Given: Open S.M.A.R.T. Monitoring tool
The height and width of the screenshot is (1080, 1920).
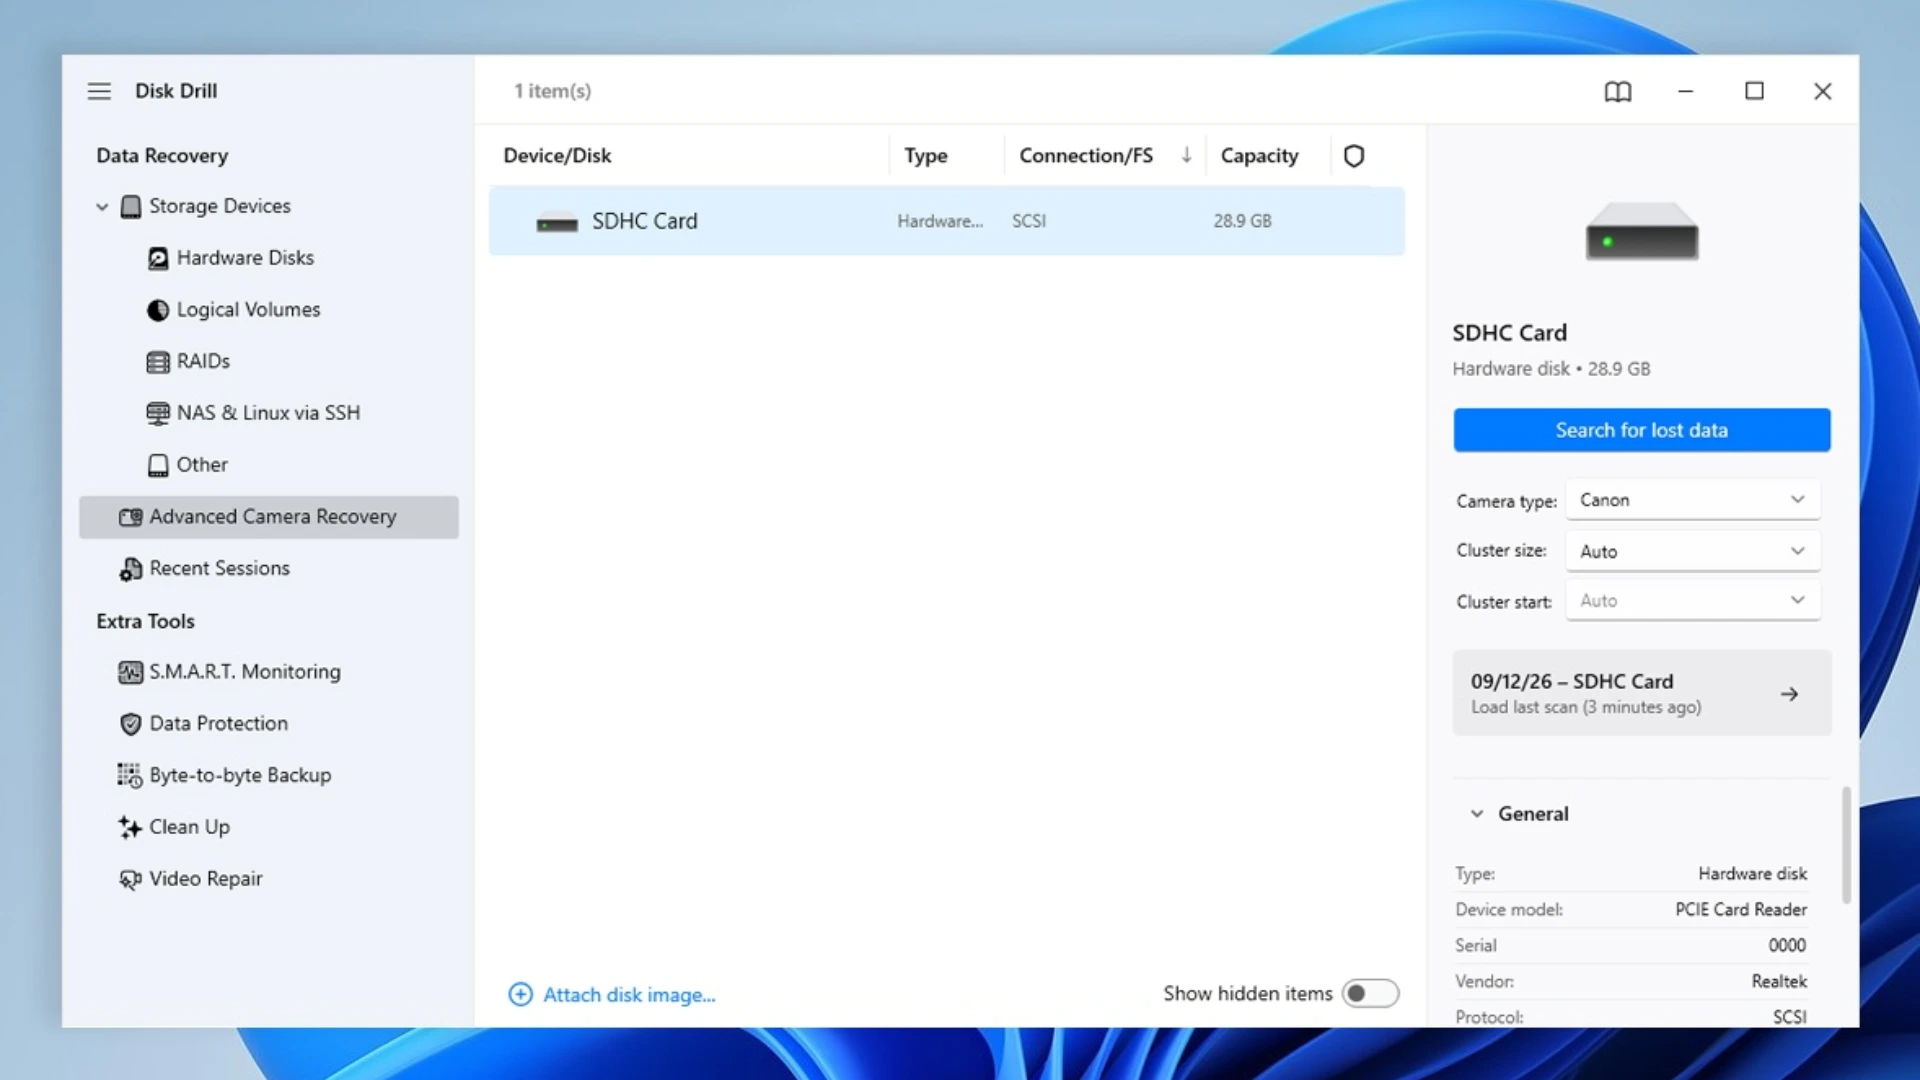Looking at the screenshot, I should [245, 672].
